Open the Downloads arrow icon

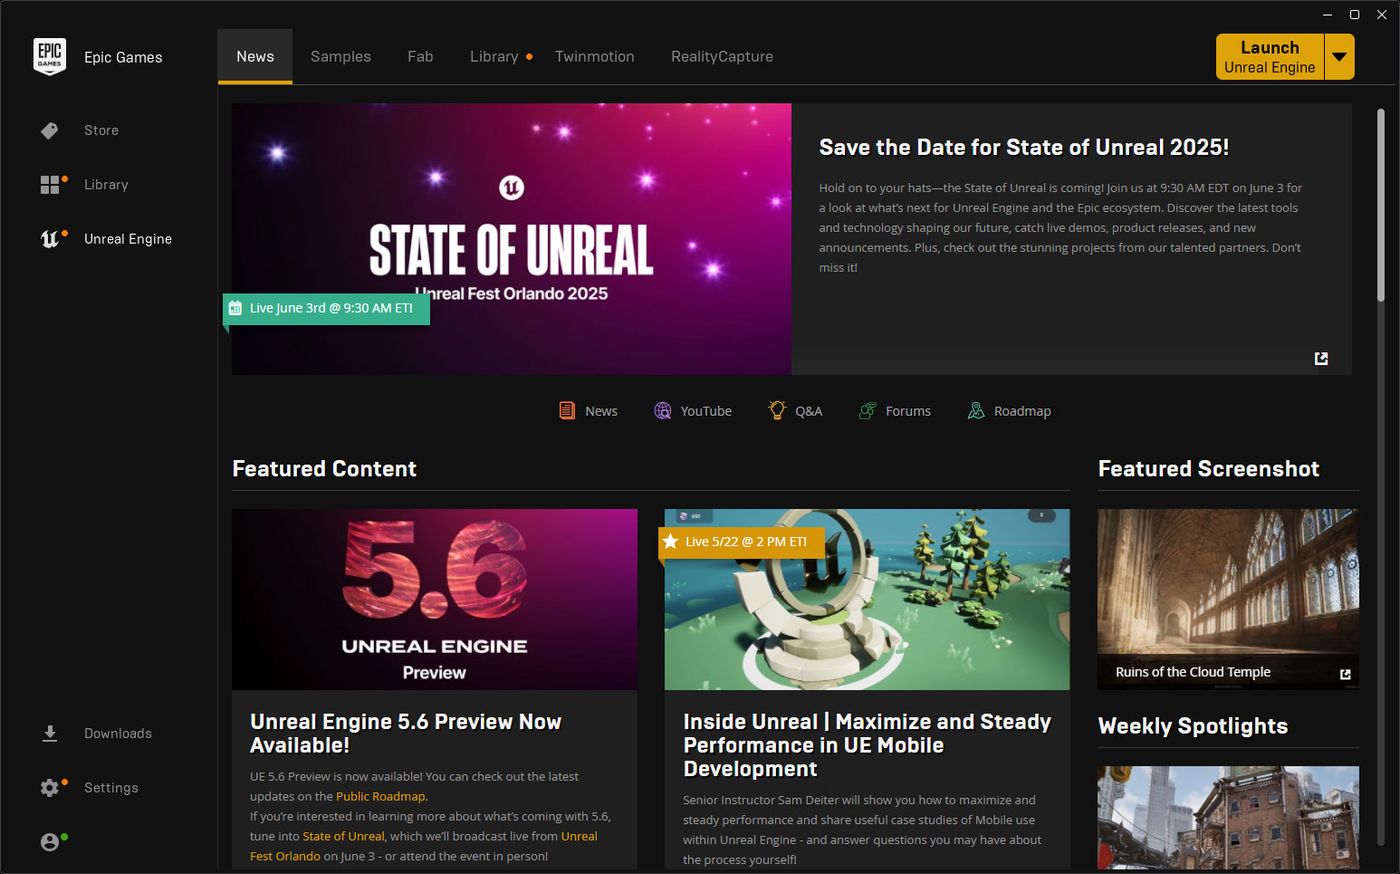[49, 733]
